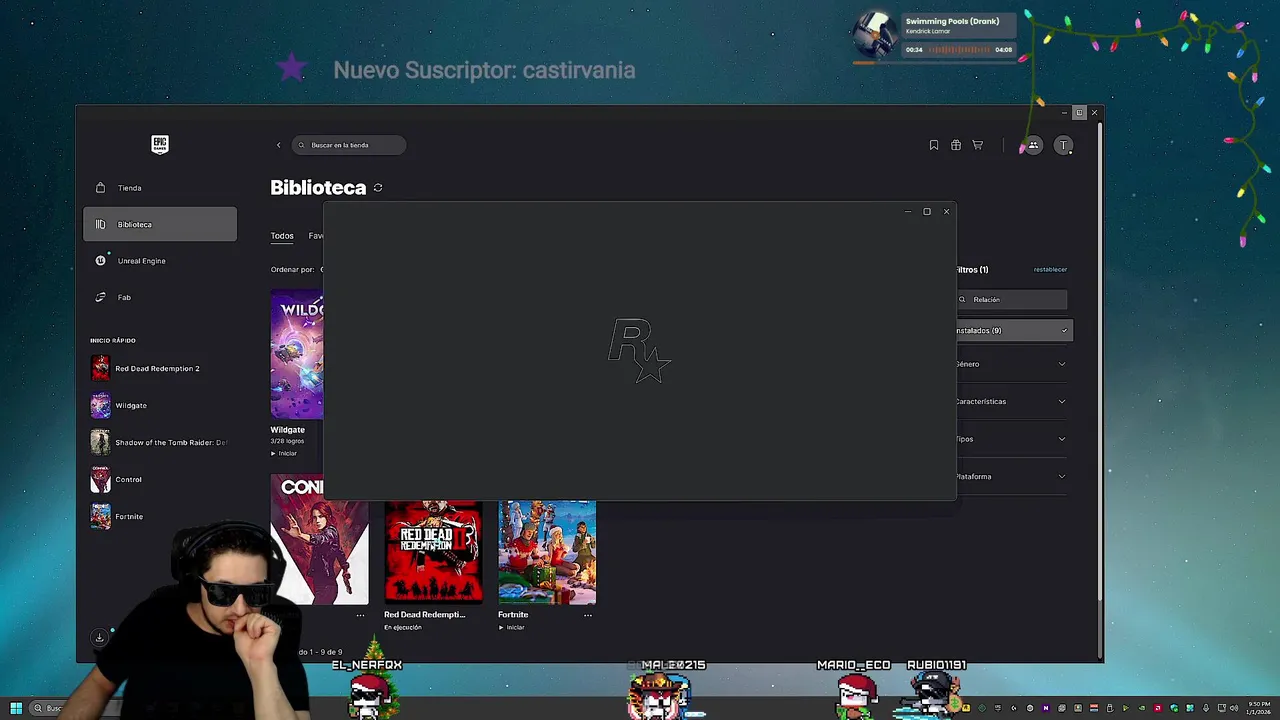
Task: Click the Windows Start button
Action: (x=15, y=708)
